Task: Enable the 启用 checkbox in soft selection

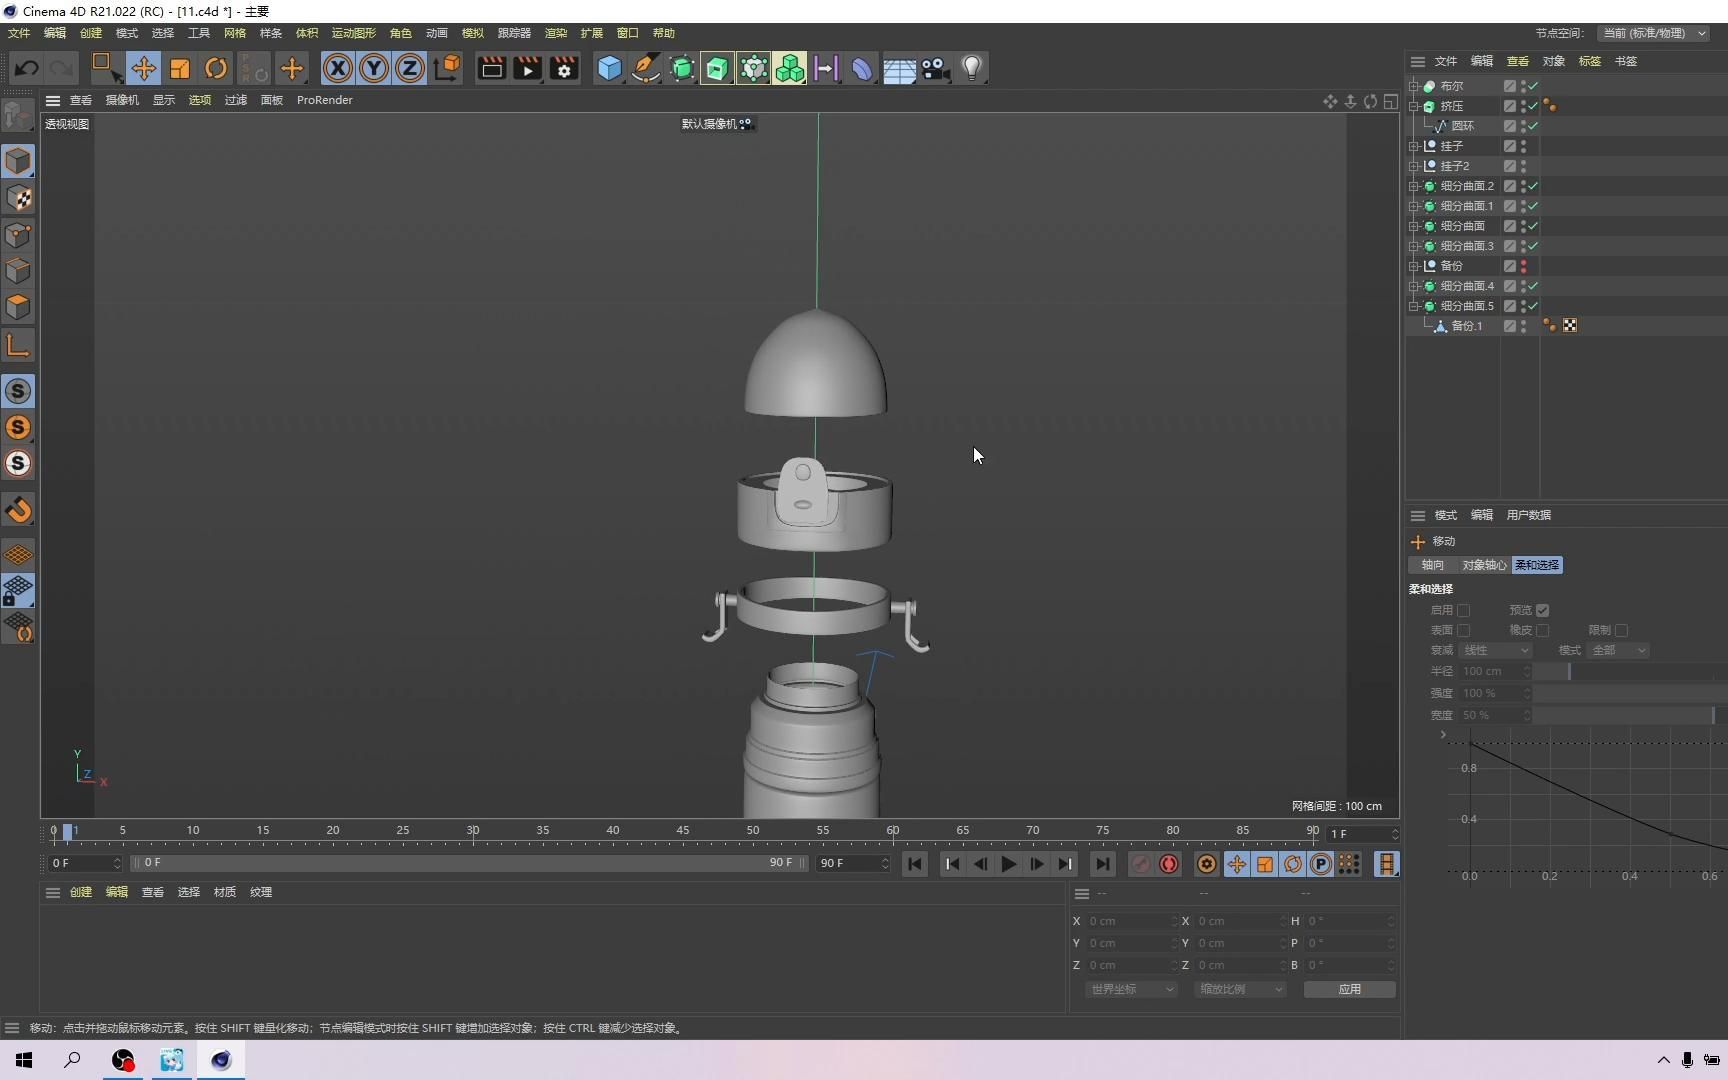Action: point(1464,610)
